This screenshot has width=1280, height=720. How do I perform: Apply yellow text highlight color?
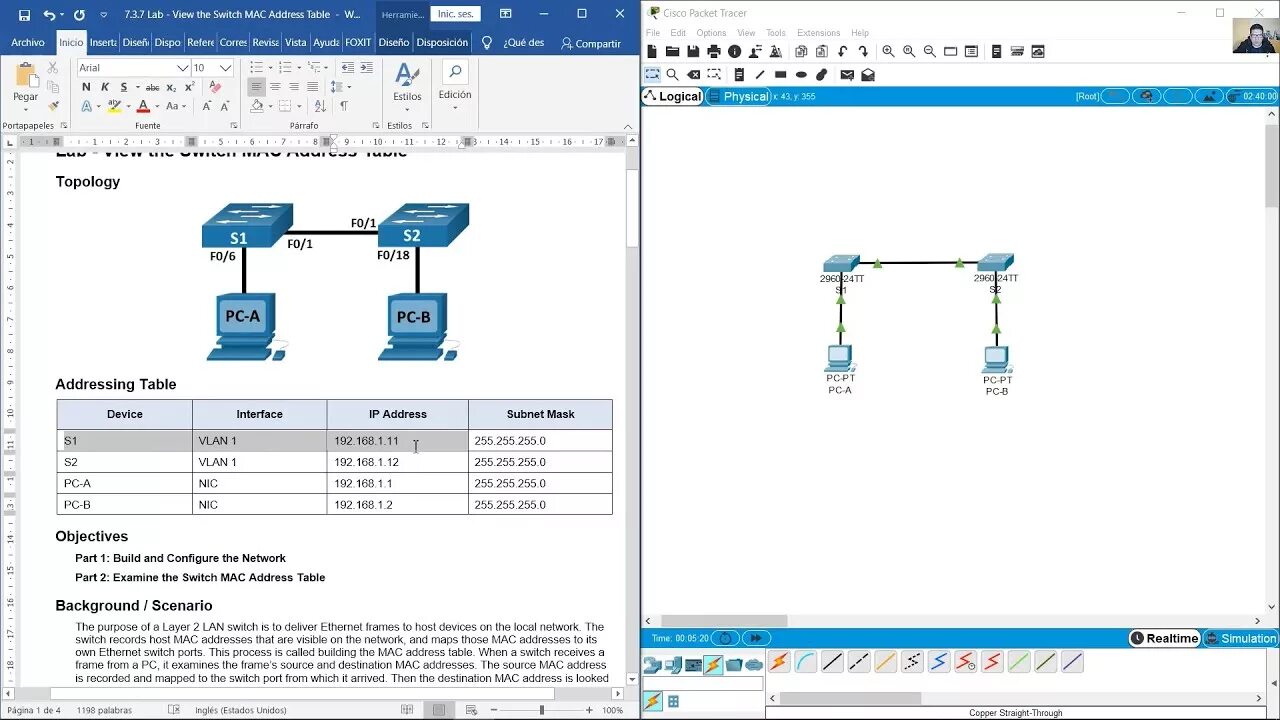(114, 106)
